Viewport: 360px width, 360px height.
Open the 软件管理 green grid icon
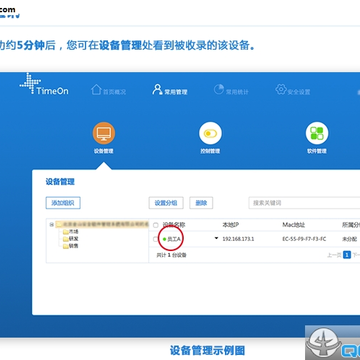tap(317, 133)
